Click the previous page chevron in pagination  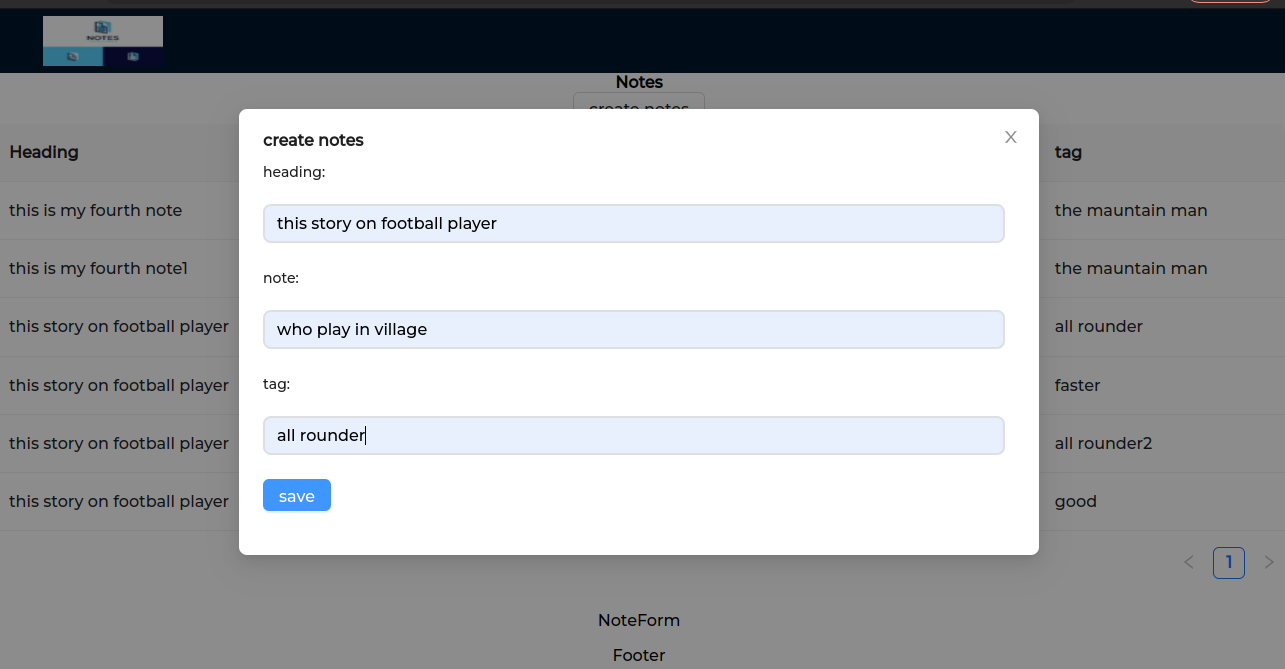click(x=1189, y=562)
